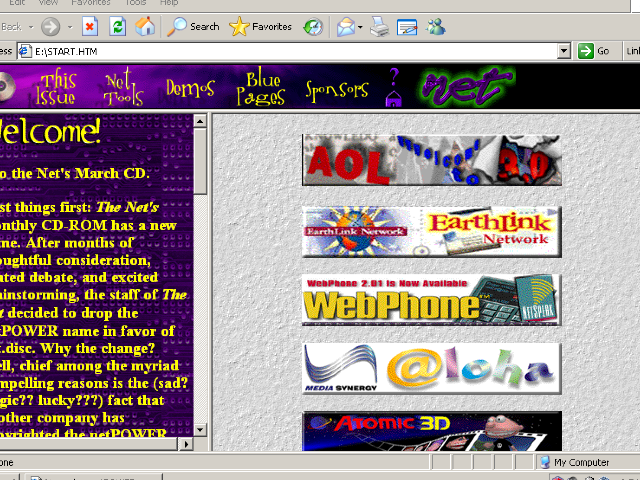Open the Sponsors navigation link

337,91
